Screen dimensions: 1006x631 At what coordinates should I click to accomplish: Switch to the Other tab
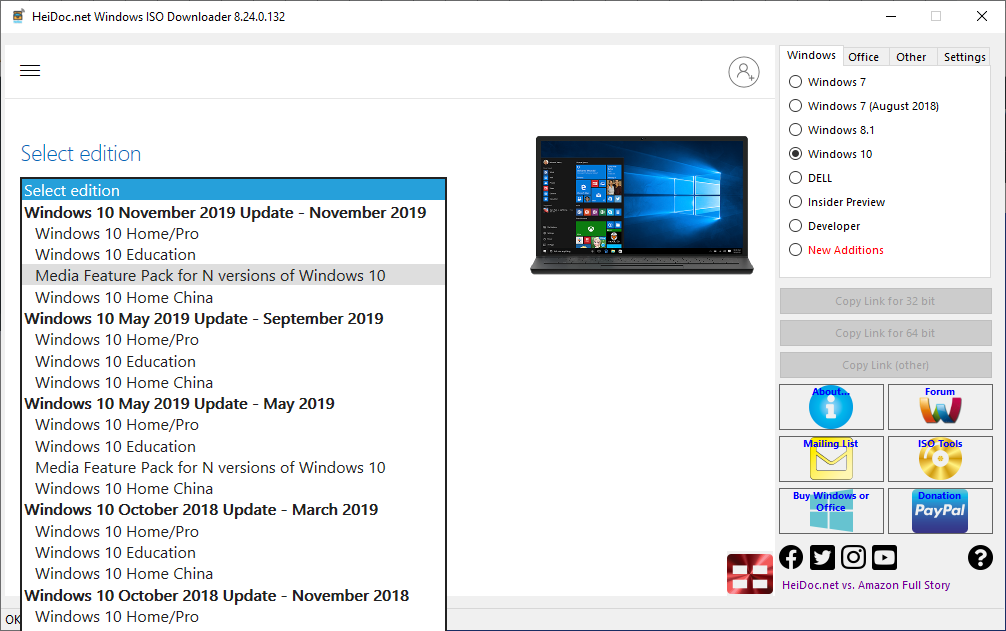click(911, 57)
